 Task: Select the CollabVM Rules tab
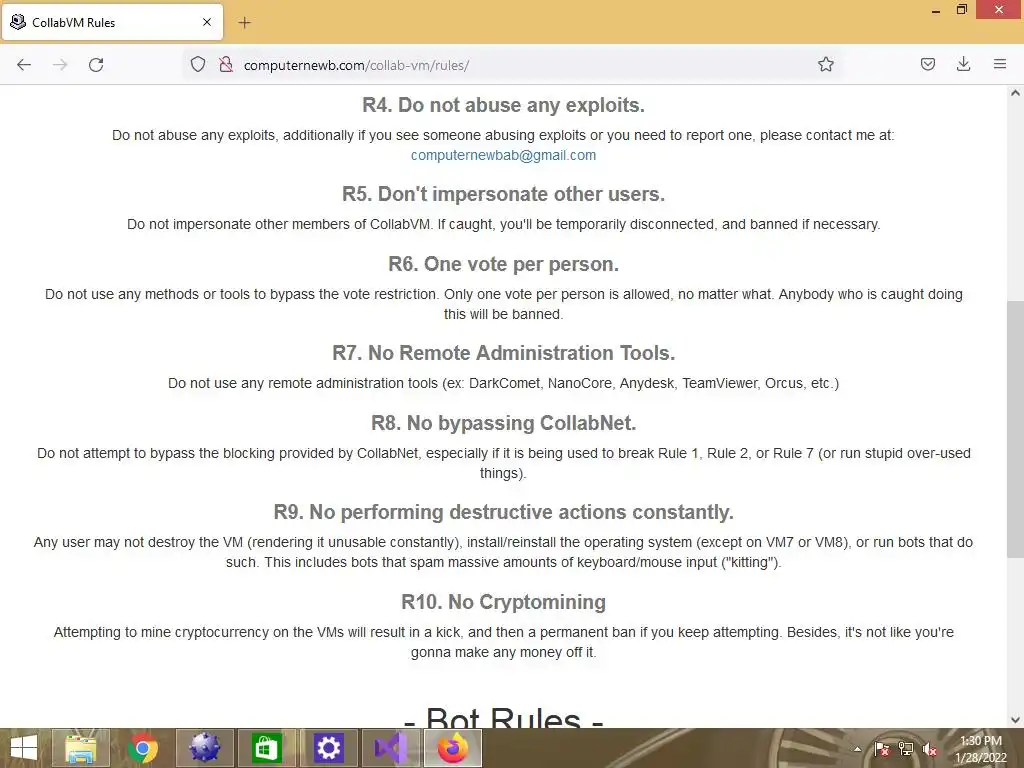[x=112, y=22]
